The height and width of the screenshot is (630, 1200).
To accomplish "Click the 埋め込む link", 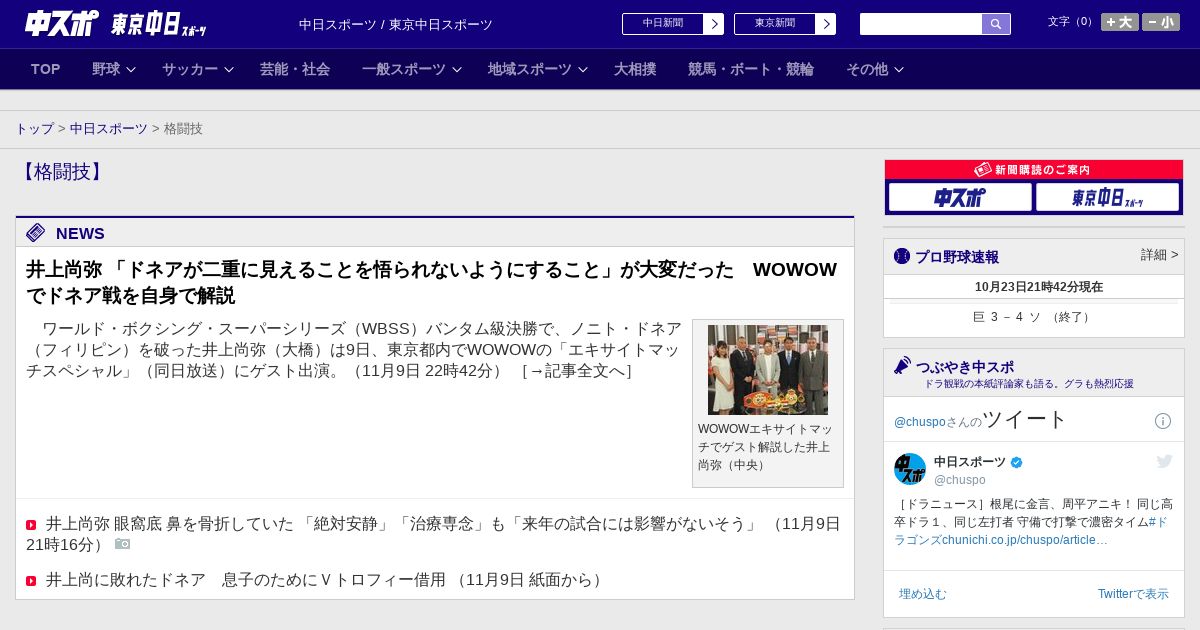I will (x=922, y=594).
